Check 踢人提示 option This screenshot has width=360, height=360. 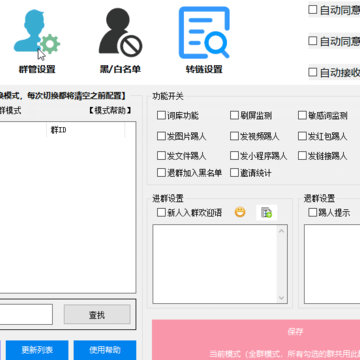pyautogui.click(x=313, y=213)
